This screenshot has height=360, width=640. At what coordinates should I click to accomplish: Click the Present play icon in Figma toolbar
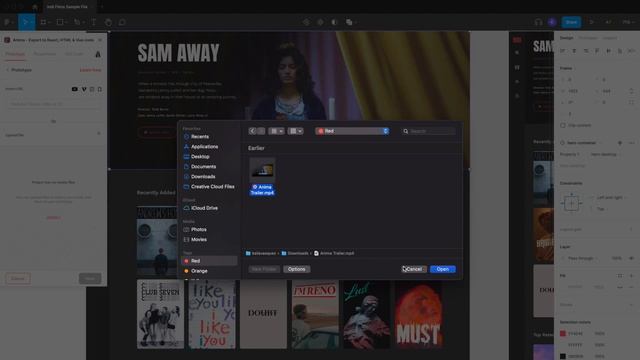pyautogui.click(x=591, y=22)
